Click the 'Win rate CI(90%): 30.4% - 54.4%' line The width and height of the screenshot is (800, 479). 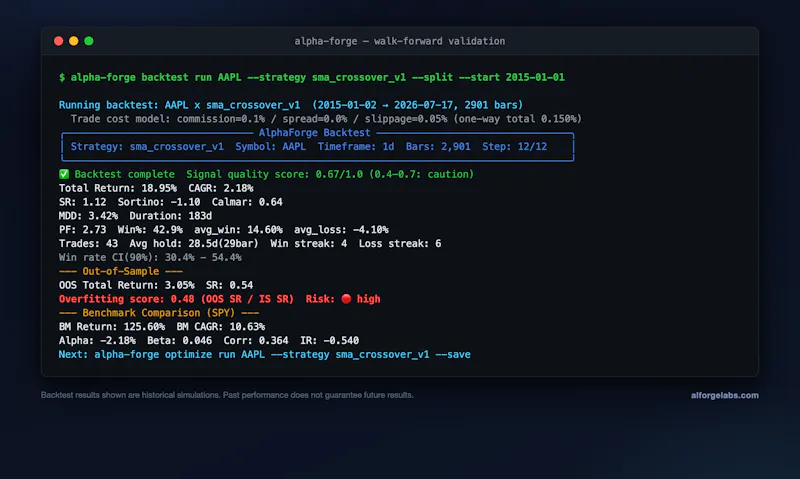tap(150, 258)
